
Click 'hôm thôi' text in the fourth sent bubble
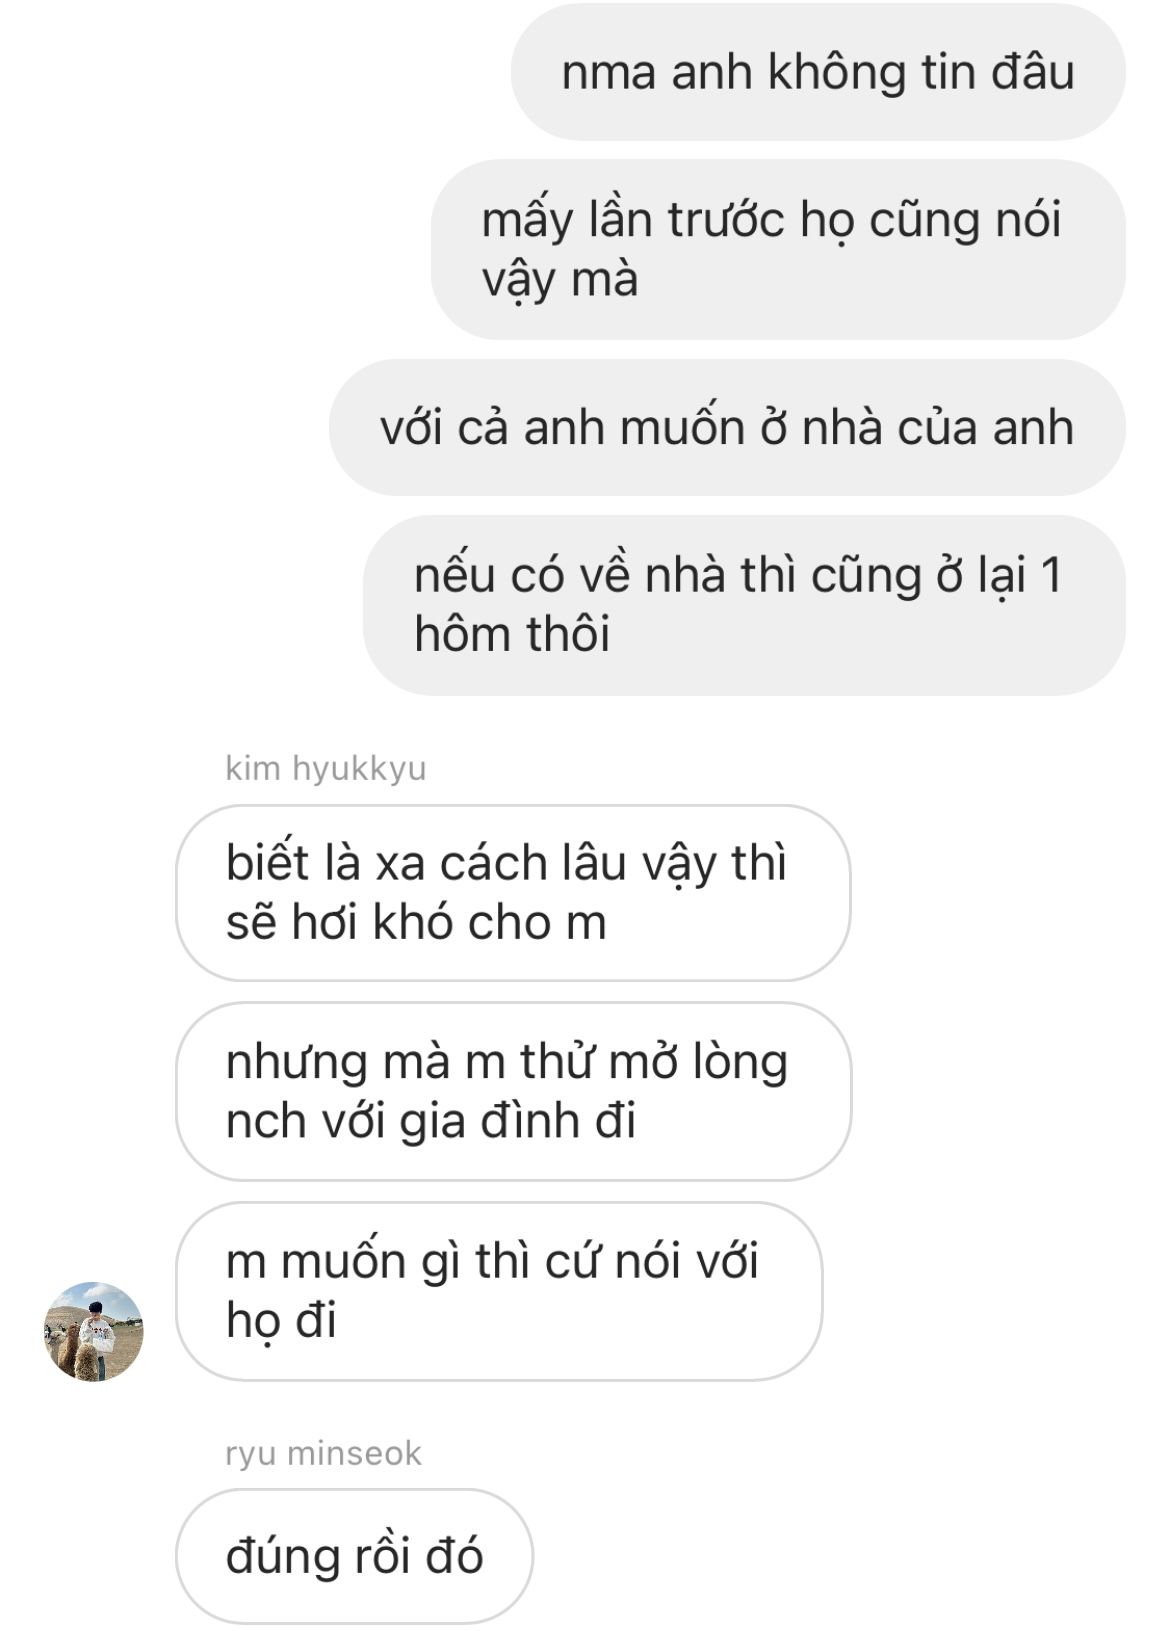512,634
